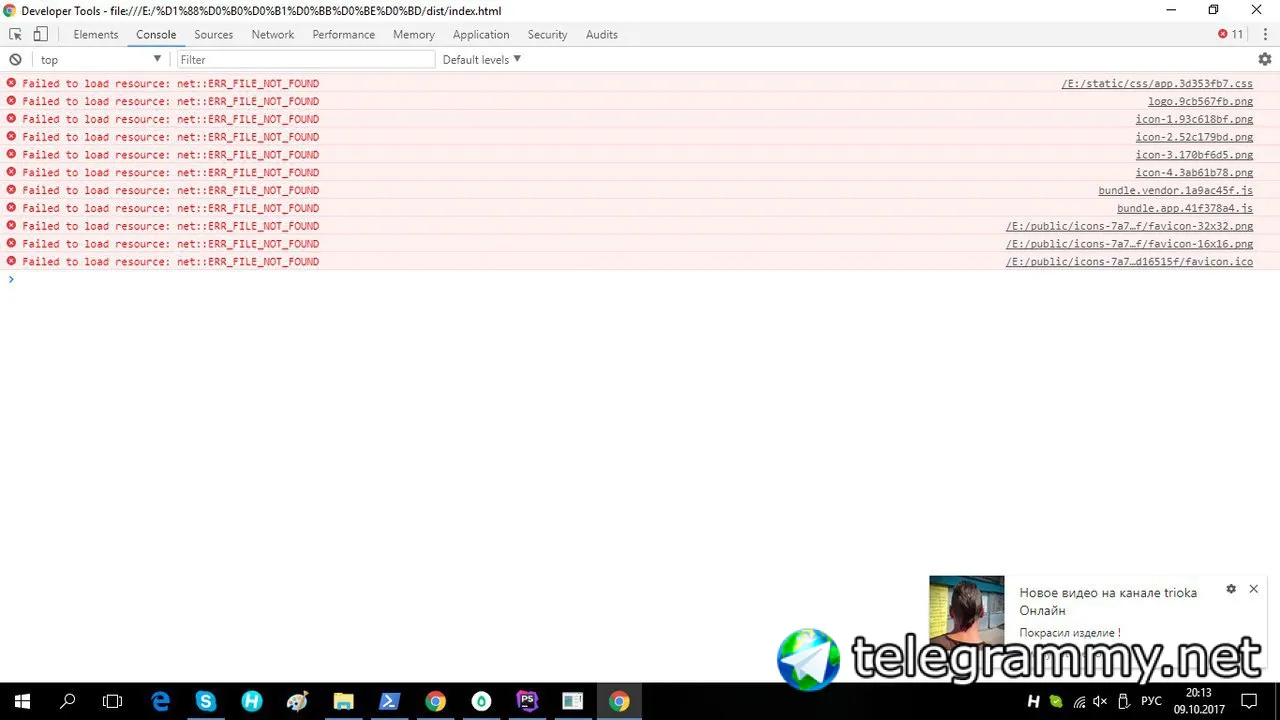Open notification settings gear in the popup
Screen dimensions: 1280x720
pyautogui.click(x=1231, y=589)
